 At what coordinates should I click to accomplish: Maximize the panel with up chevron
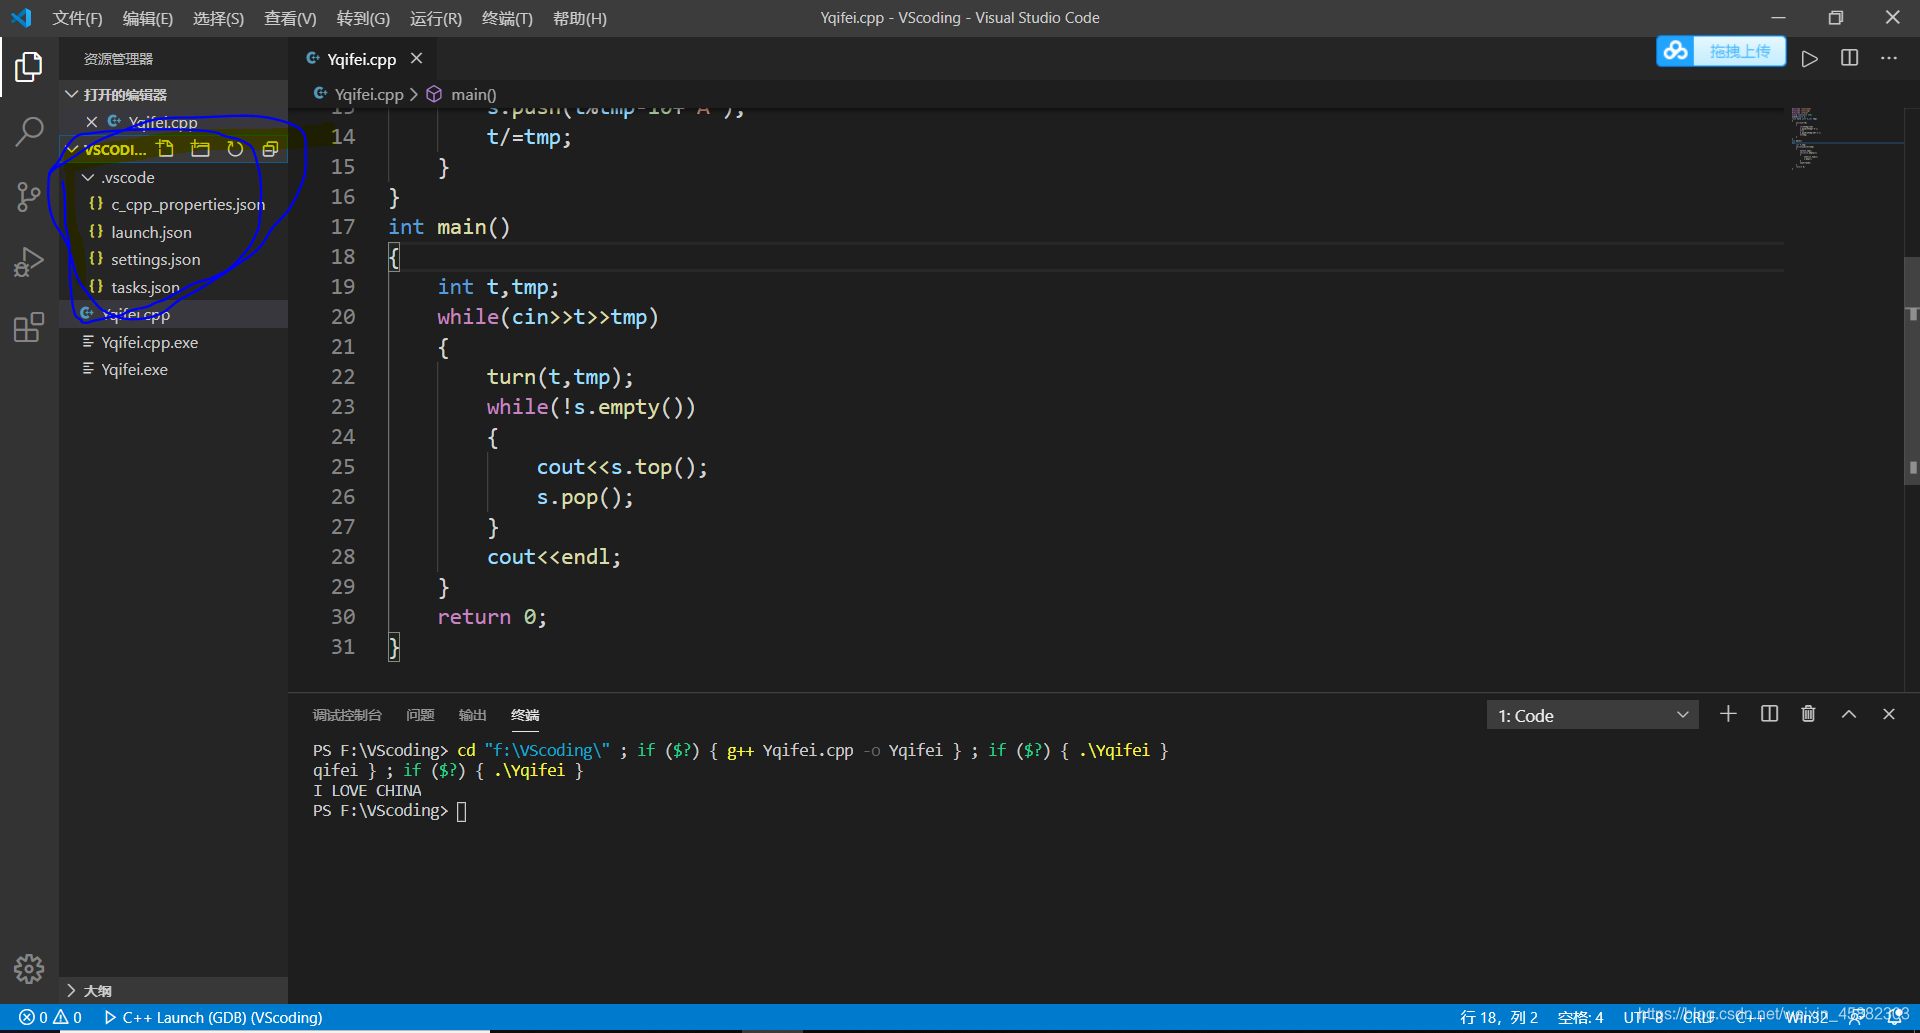[x=1849, y=714]
